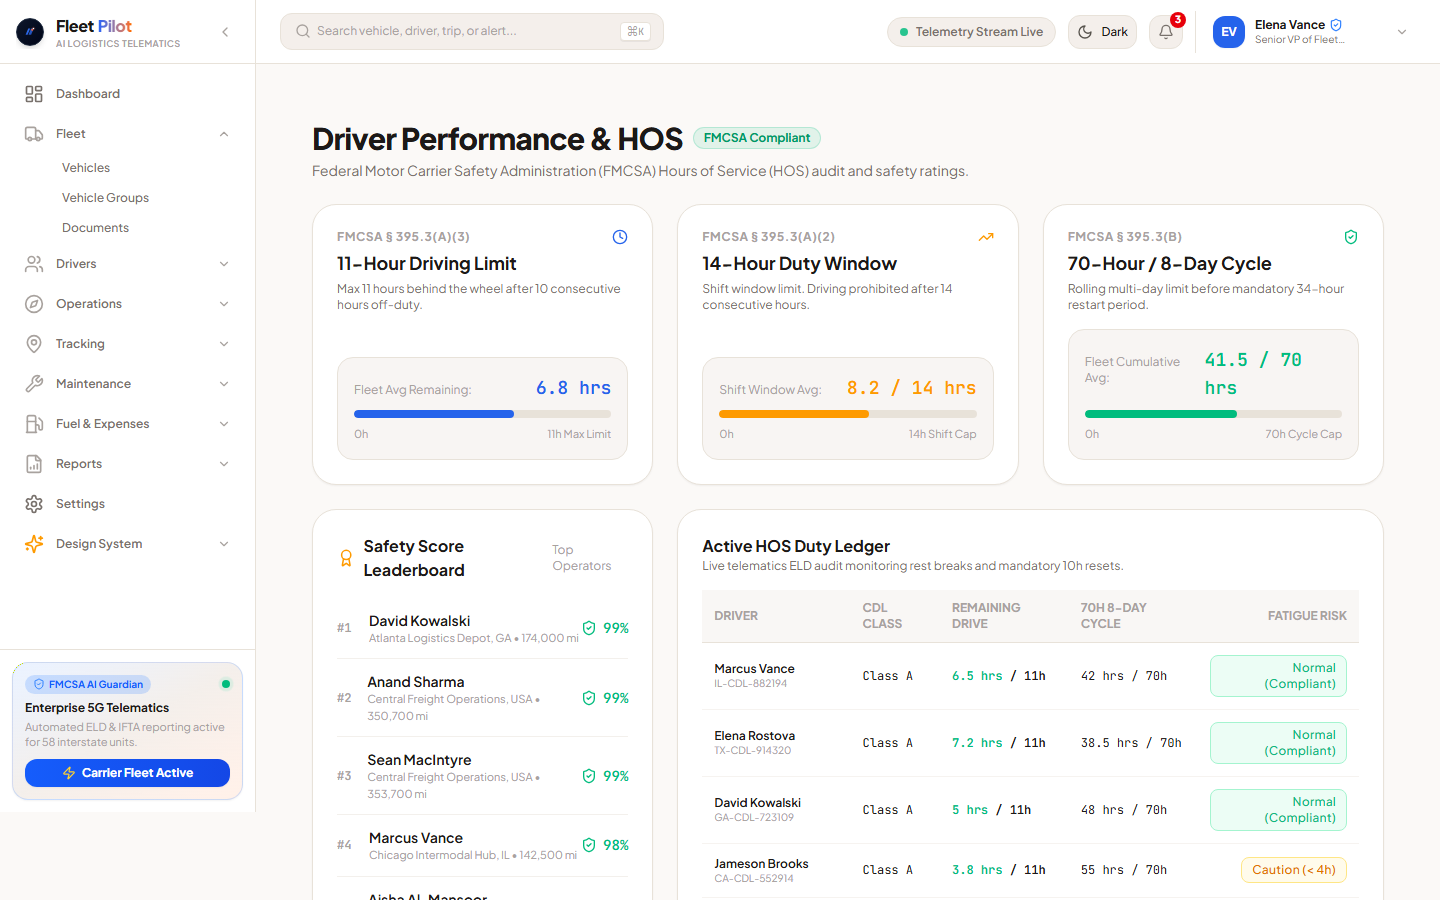The width and height of the screenshot is (1440, 900).
Task: Collapse the Fleet menu section
Action: pos(224,134)
